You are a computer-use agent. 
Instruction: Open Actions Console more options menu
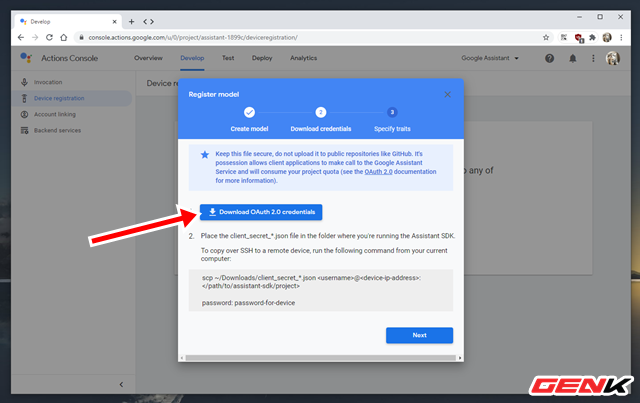click(x=593, y=58)
